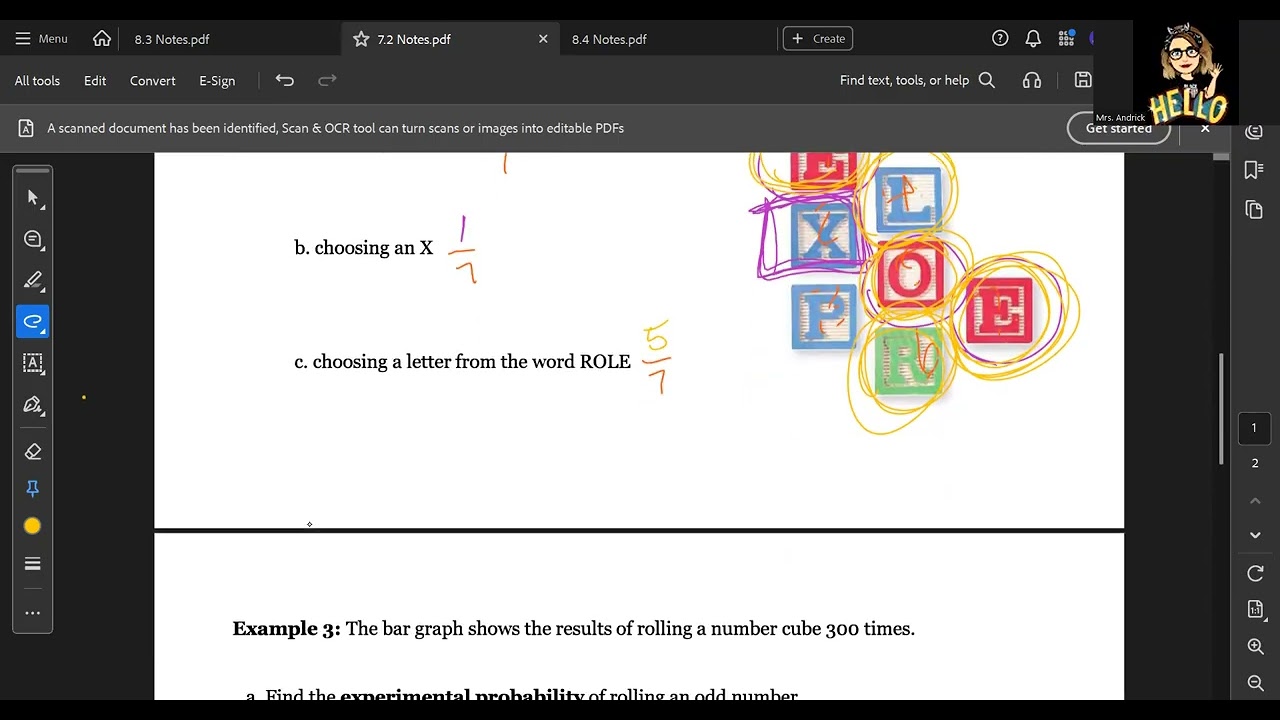Toggle the pin toolbar icon
Viewport: 1280px width, 720px height.
click(x=33, y=488)
